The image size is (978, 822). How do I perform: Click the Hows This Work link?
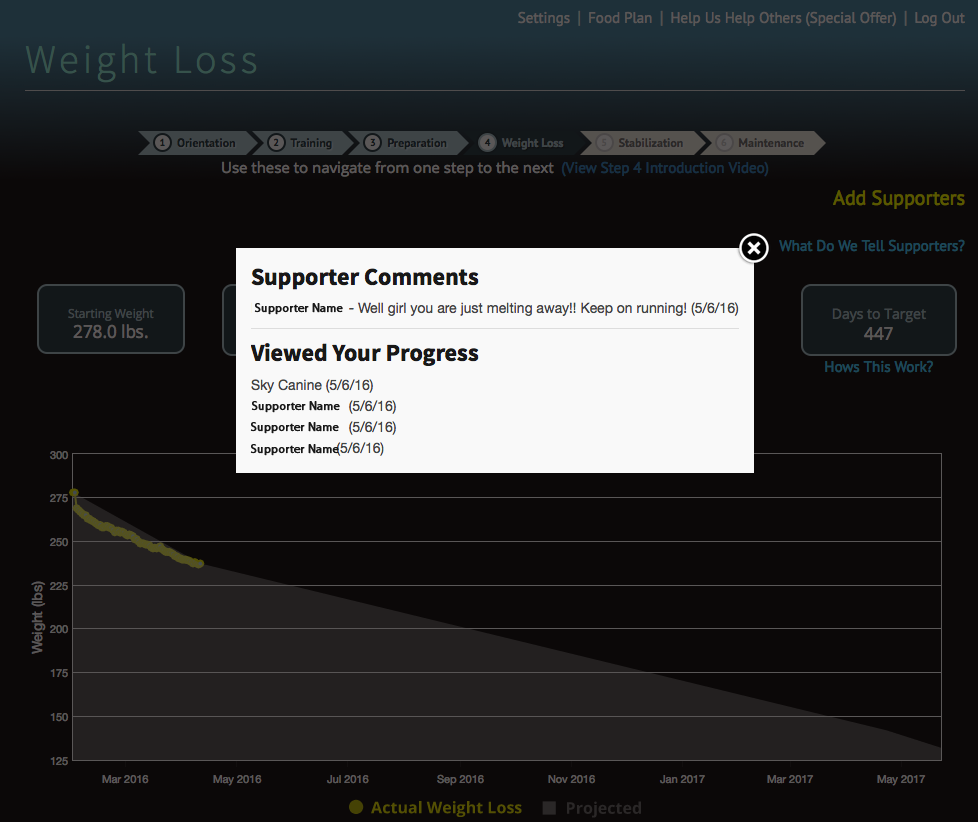coord(878,367)
